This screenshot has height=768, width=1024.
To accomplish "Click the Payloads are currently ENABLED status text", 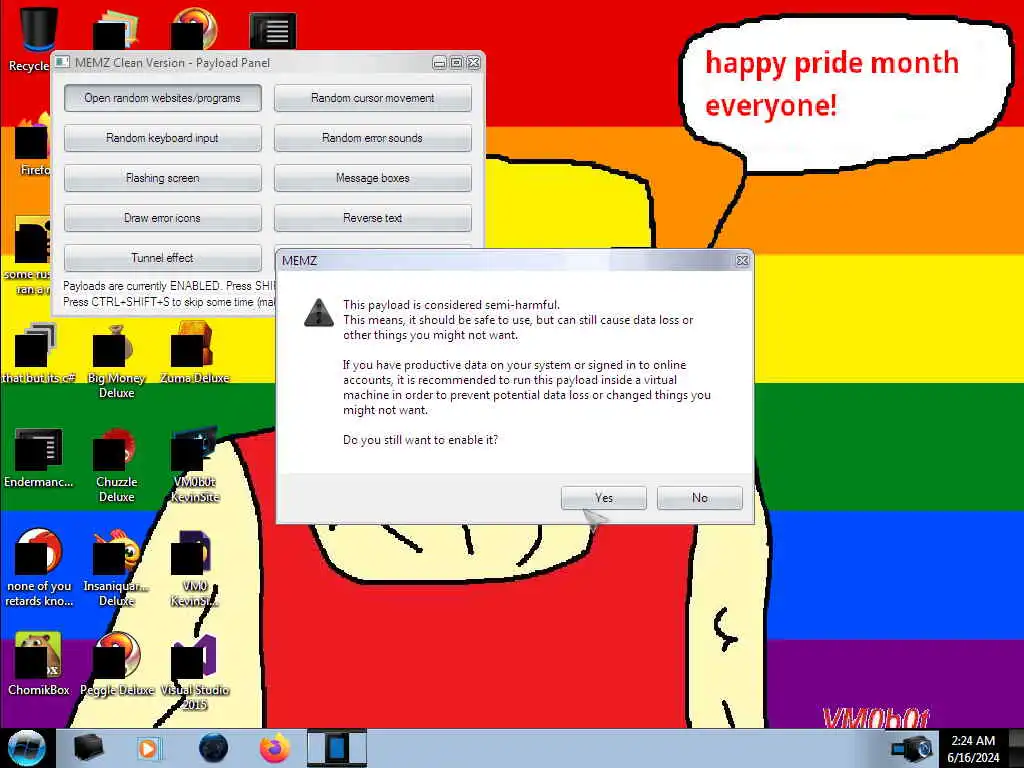I will click(169, 286).
